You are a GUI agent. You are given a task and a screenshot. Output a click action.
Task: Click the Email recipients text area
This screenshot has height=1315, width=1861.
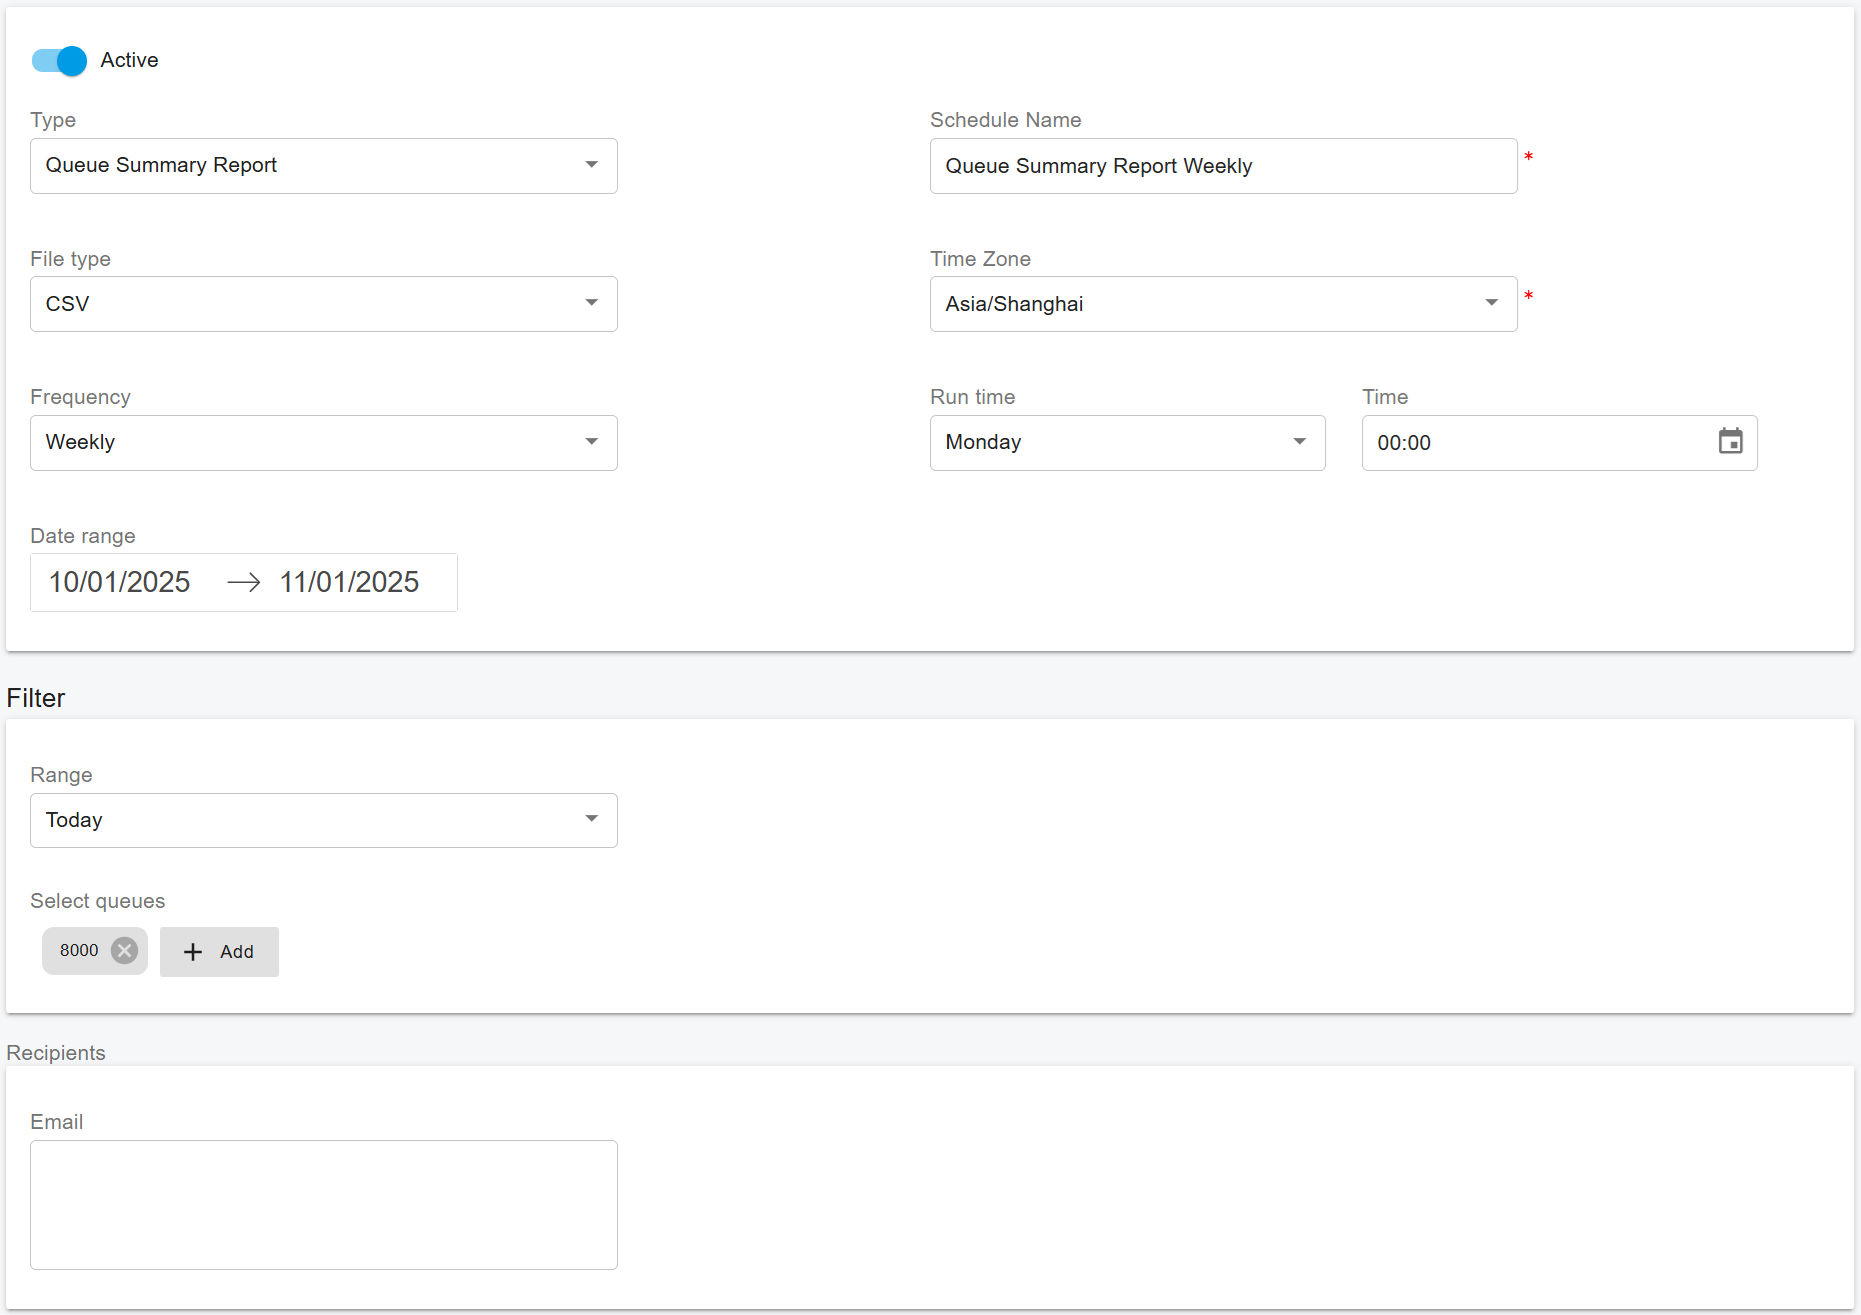[323, 1204]
